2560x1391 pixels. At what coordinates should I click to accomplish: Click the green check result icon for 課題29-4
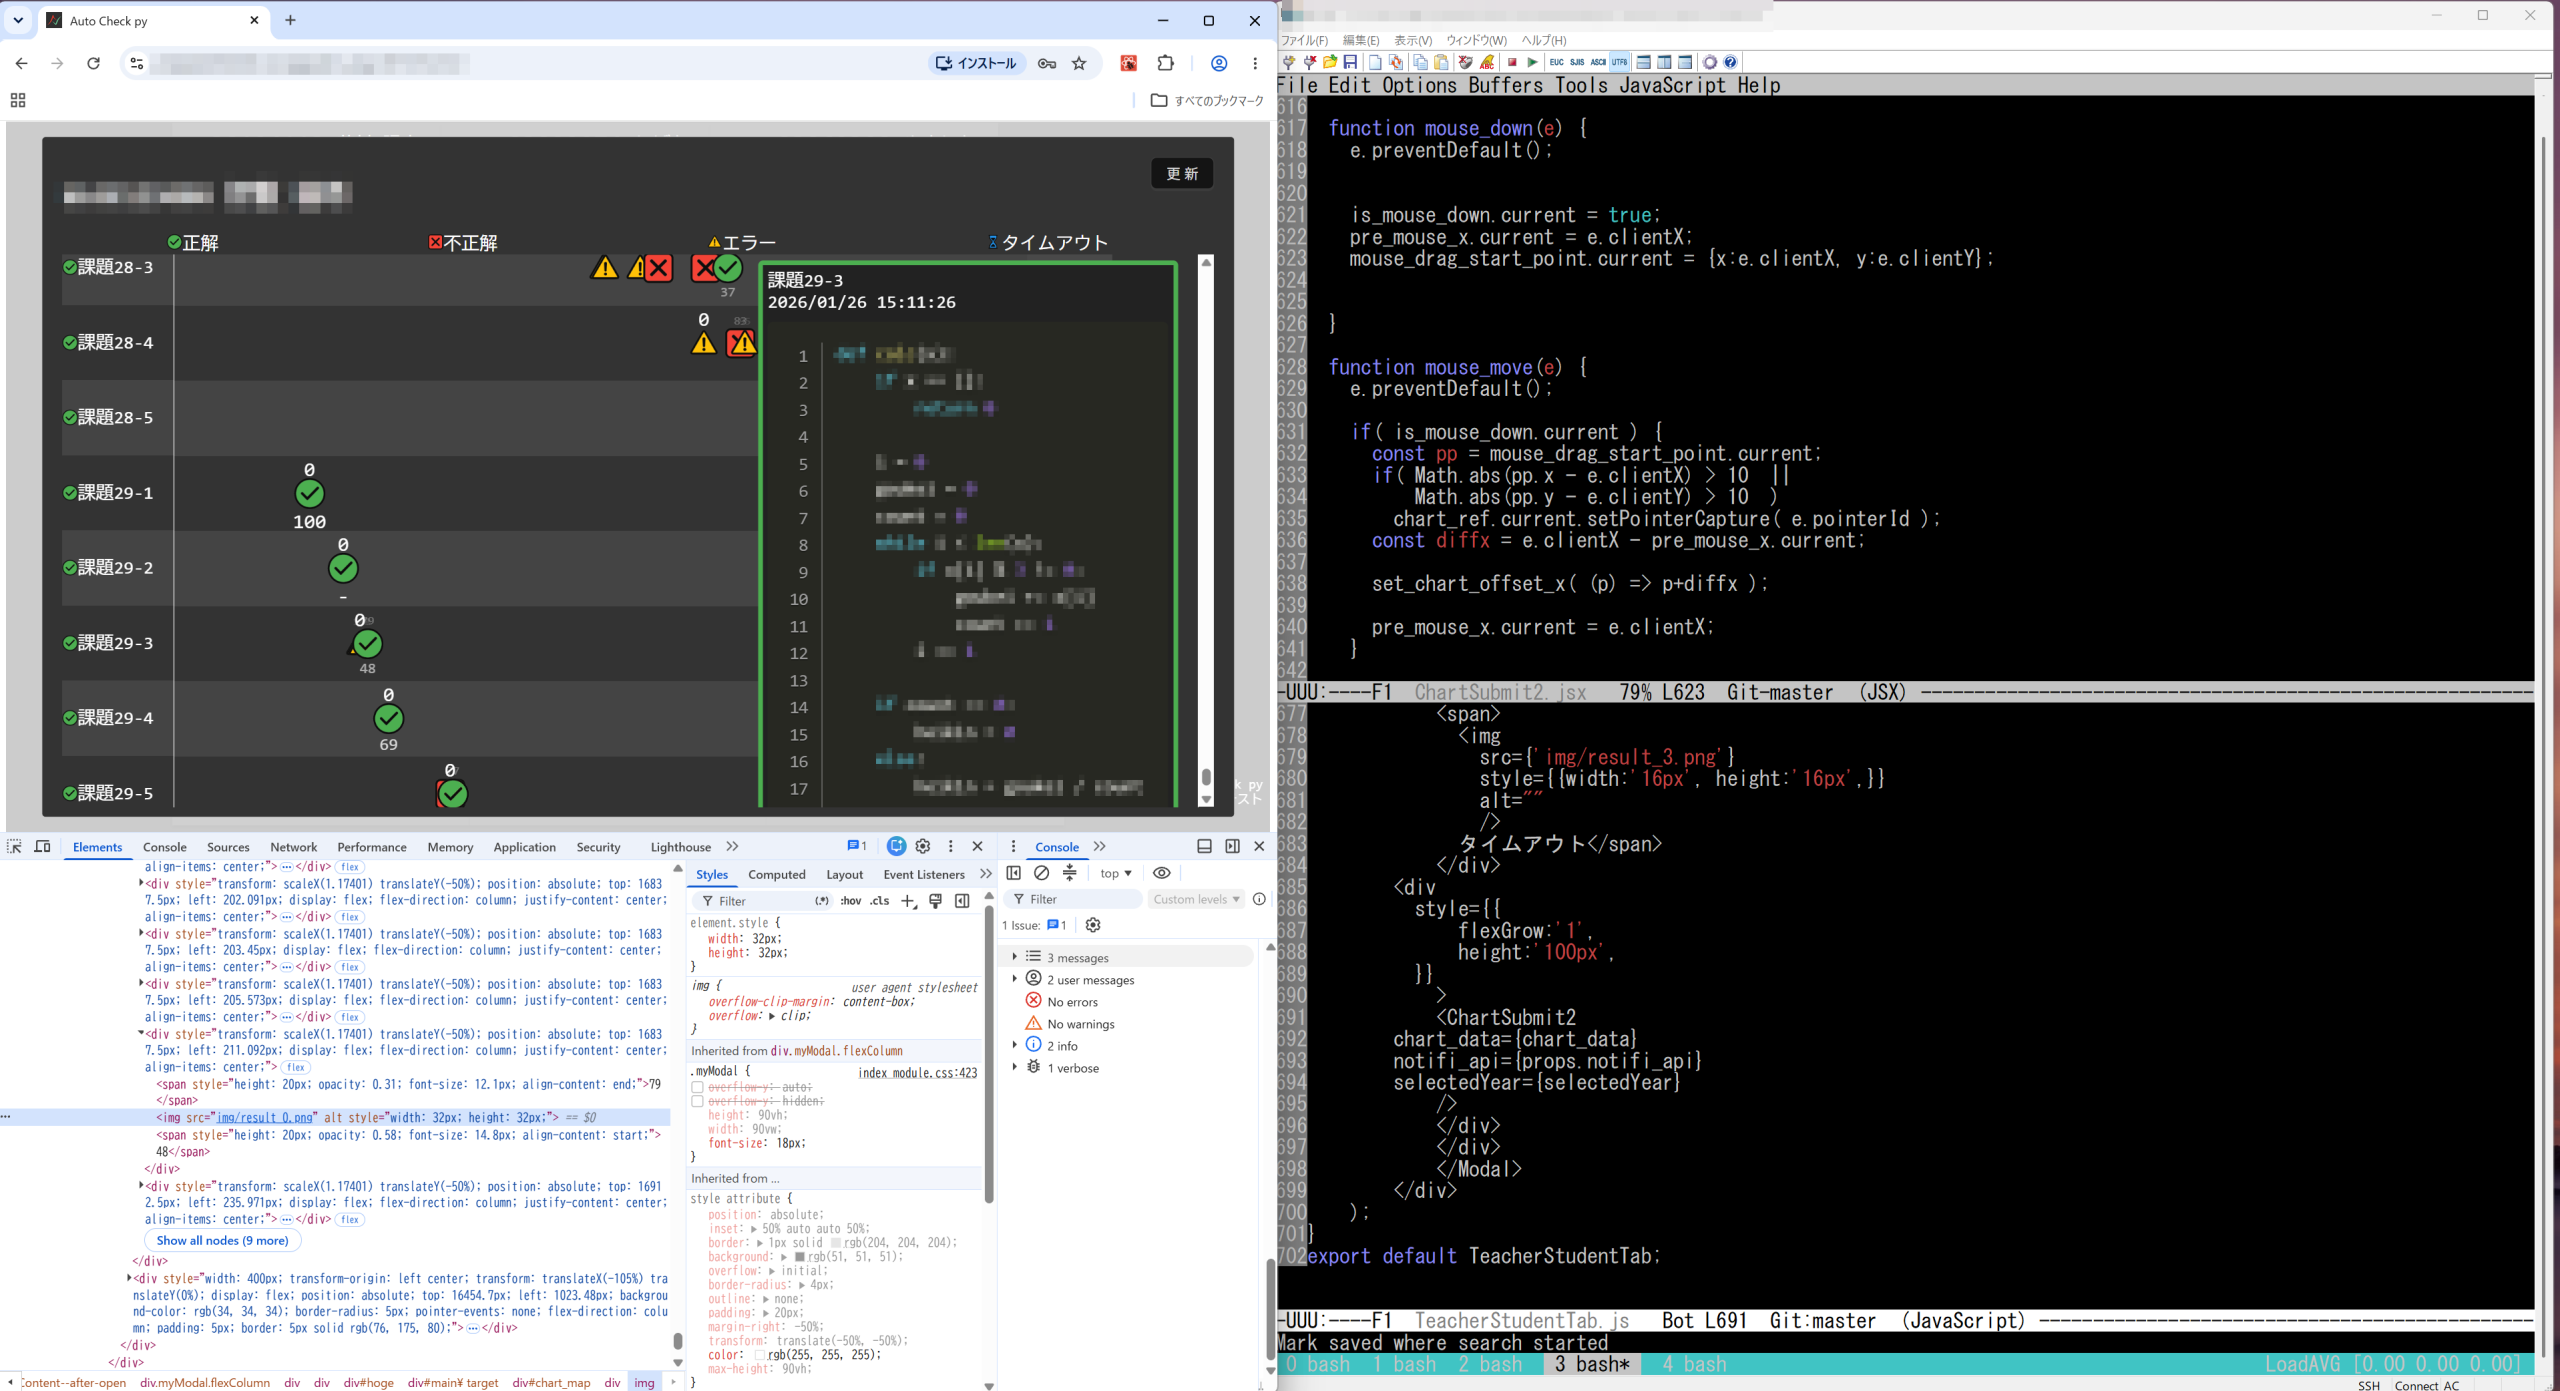[389, 719]
